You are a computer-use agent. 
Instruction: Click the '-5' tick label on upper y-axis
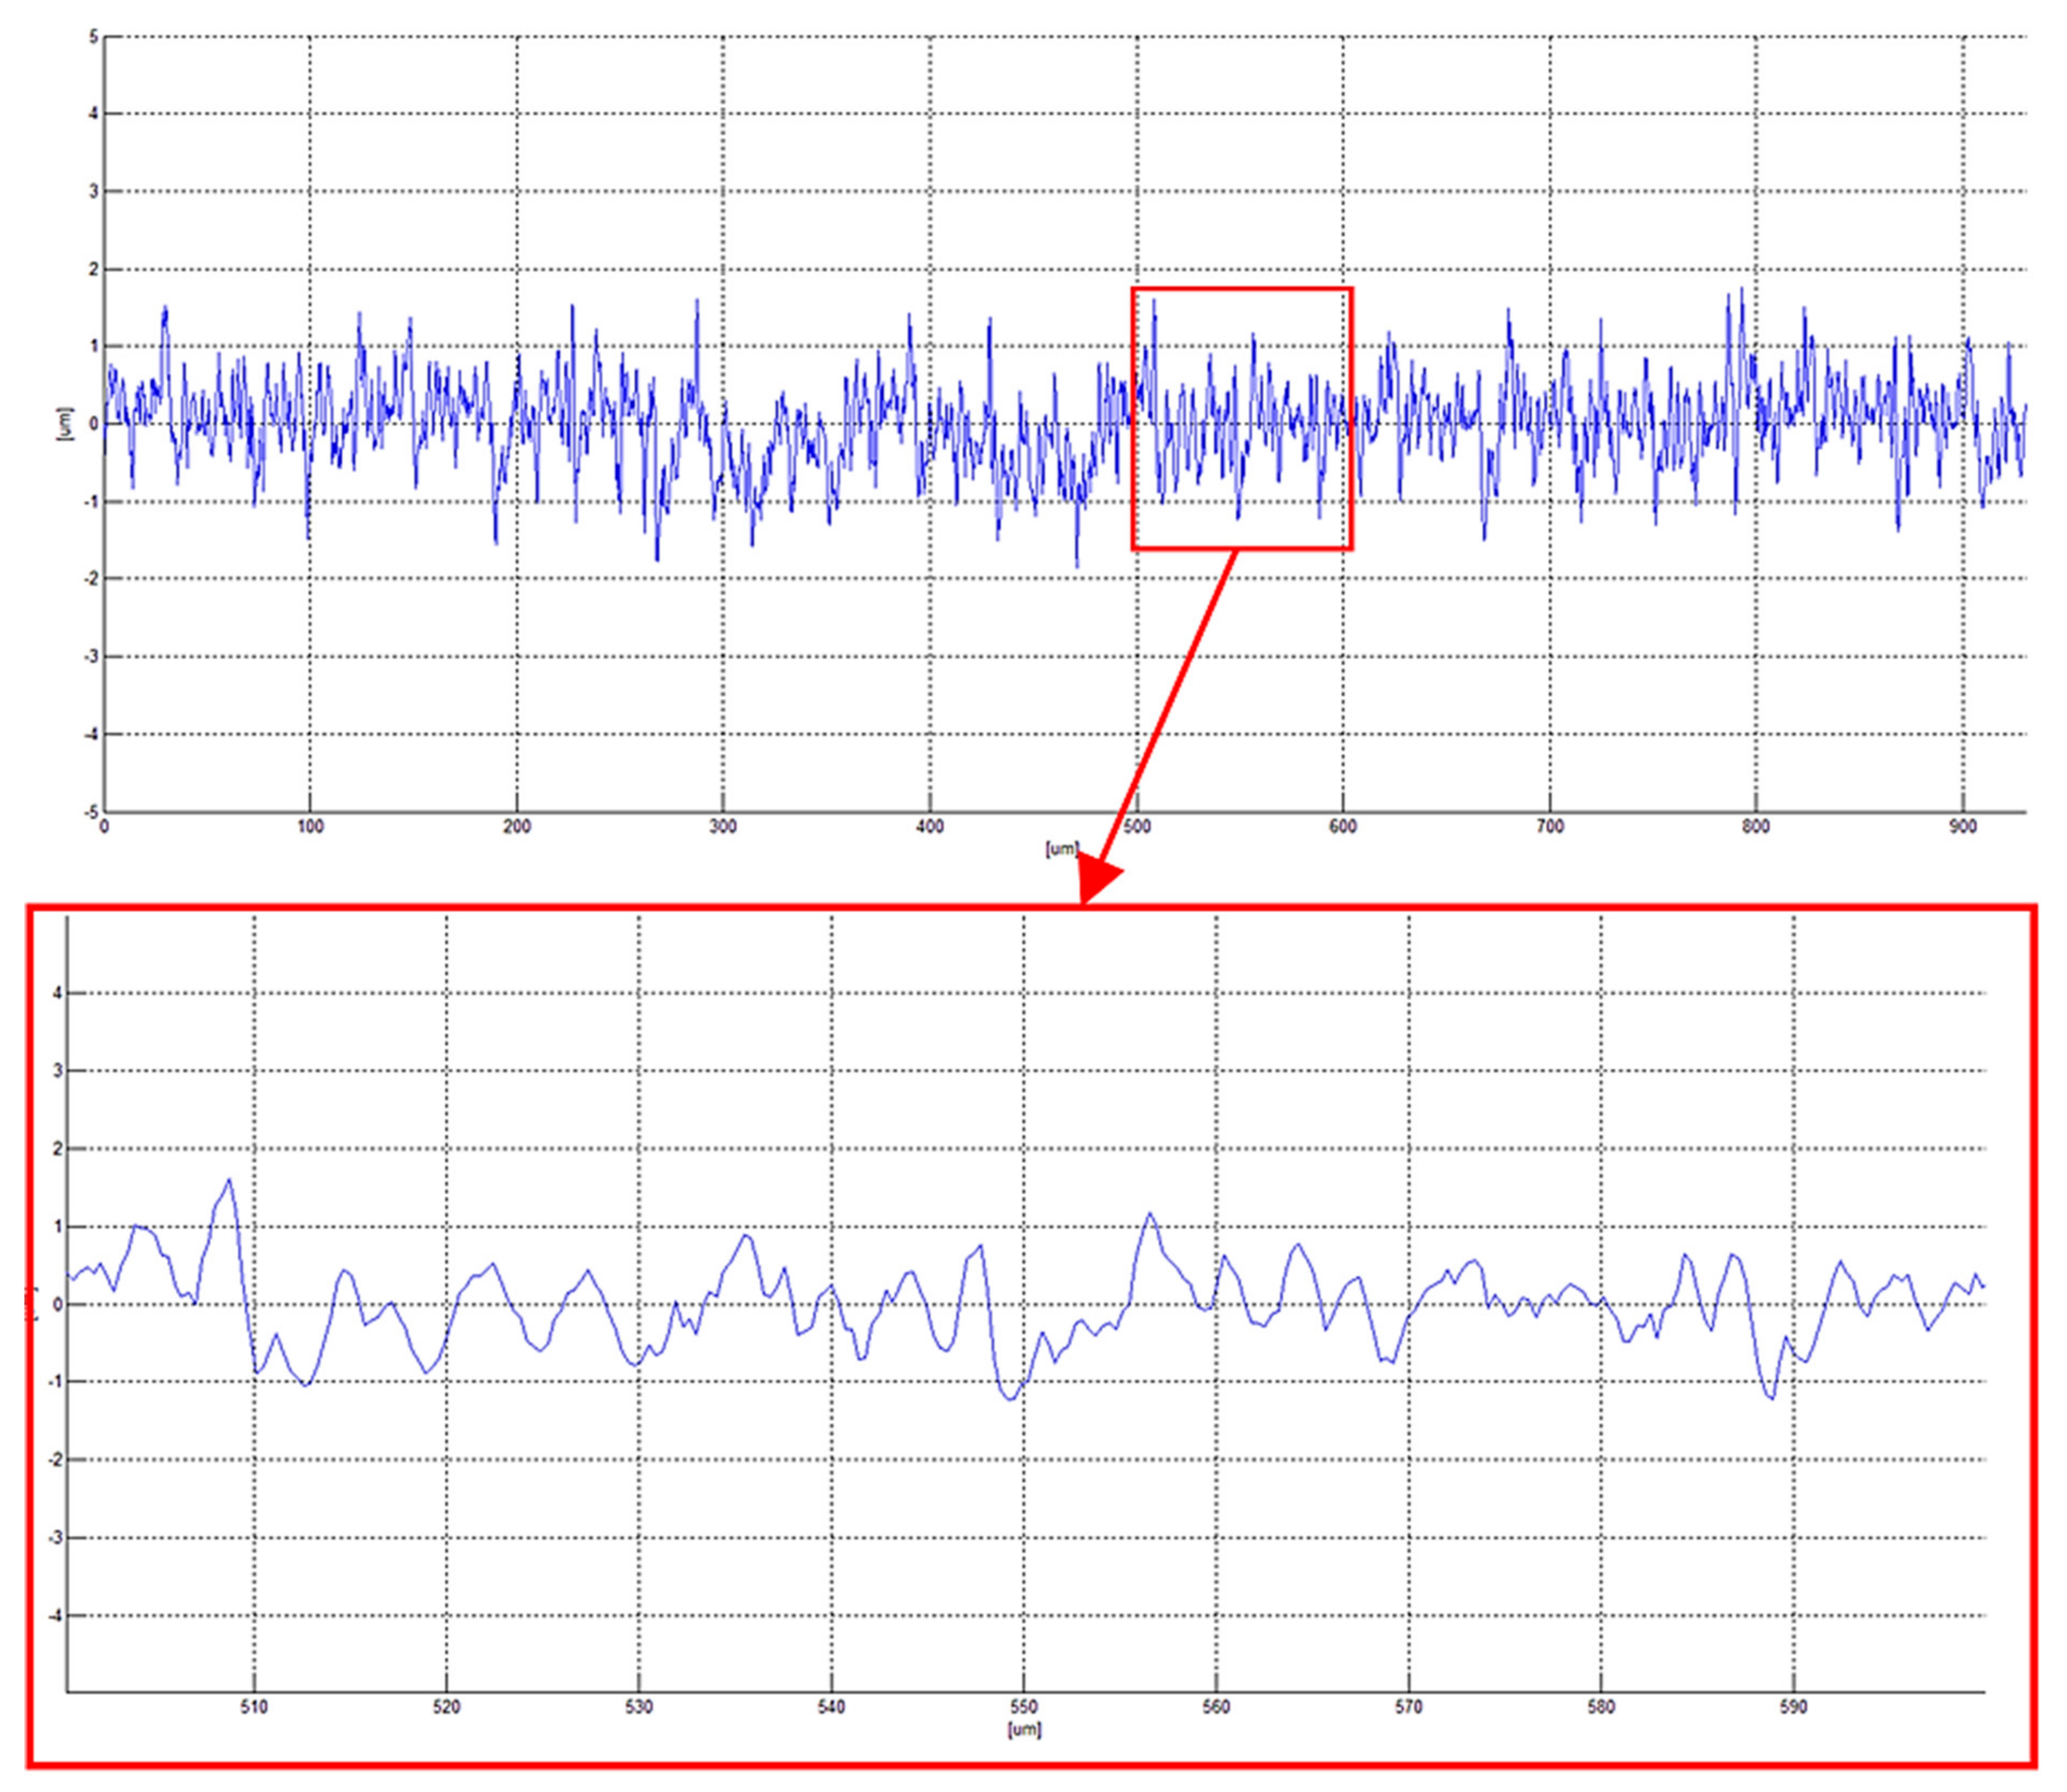[x=91, y=812]
